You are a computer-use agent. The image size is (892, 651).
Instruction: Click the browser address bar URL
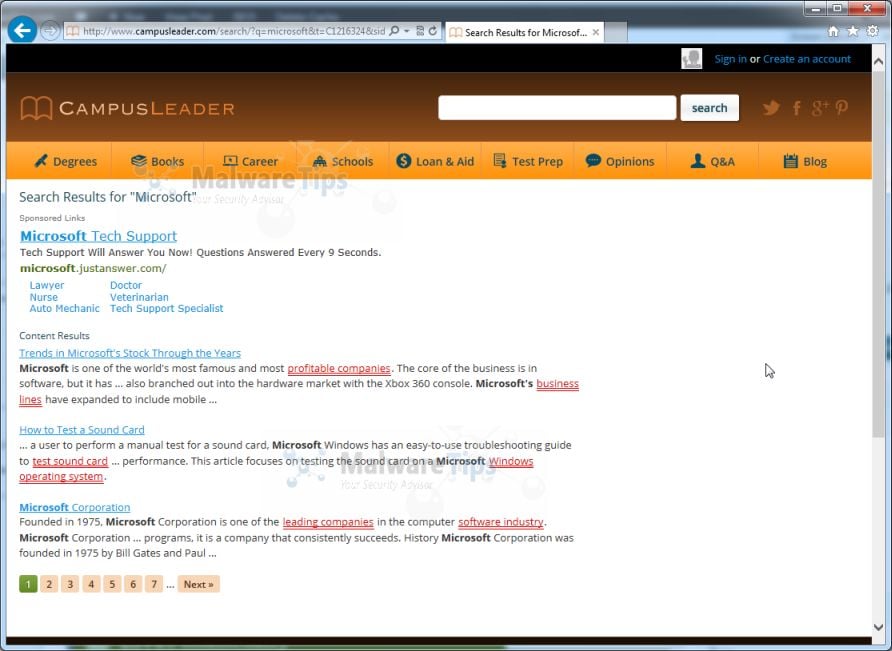(234, 31)
